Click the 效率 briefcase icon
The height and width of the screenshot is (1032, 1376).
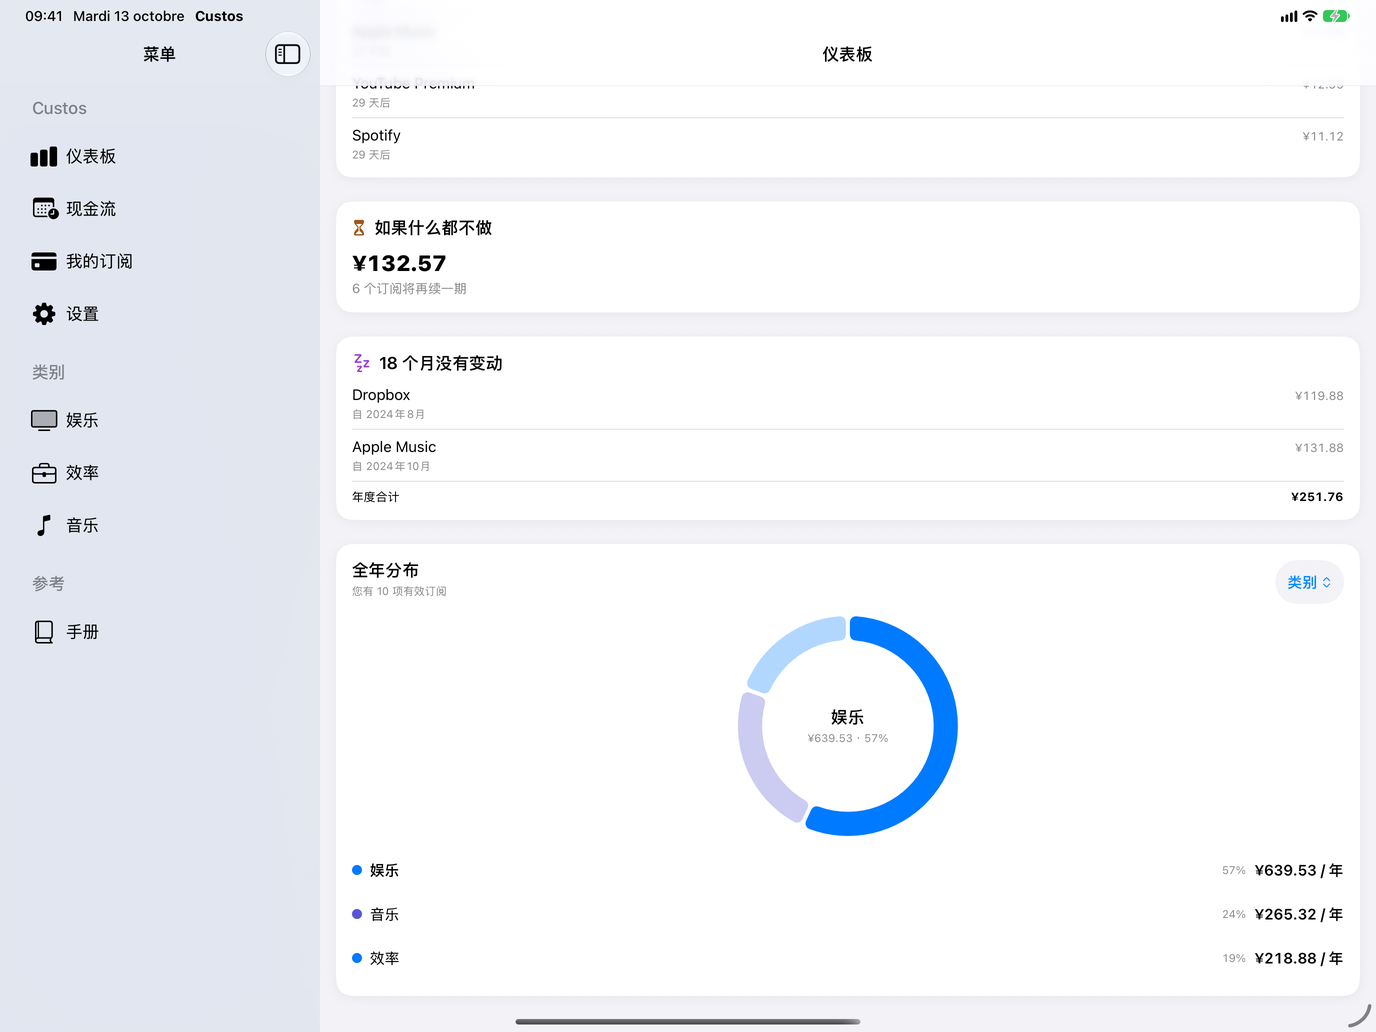[x=44, y=473]
